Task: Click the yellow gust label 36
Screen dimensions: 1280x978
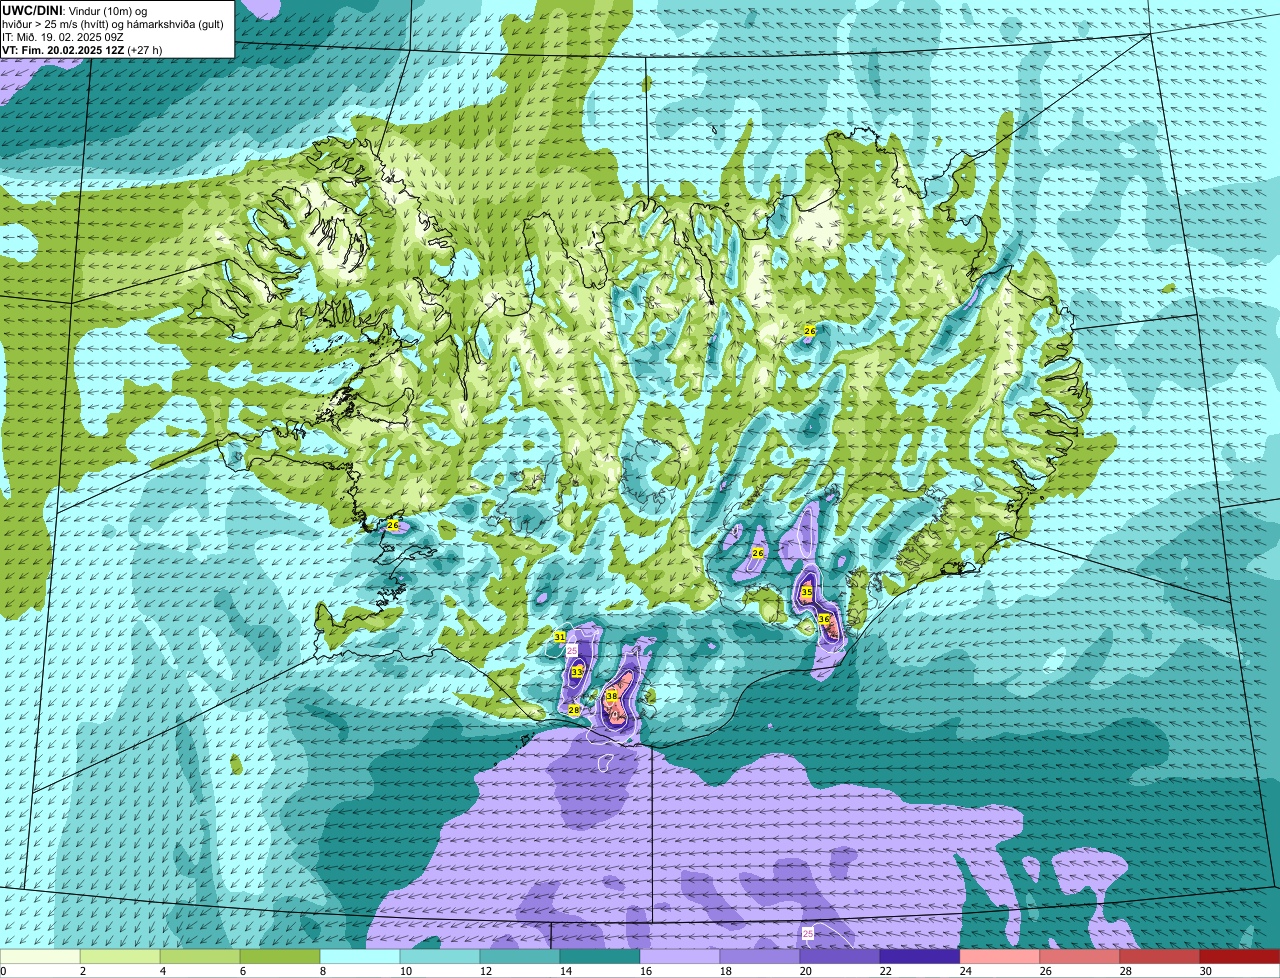Action: [x=824, y=619]
